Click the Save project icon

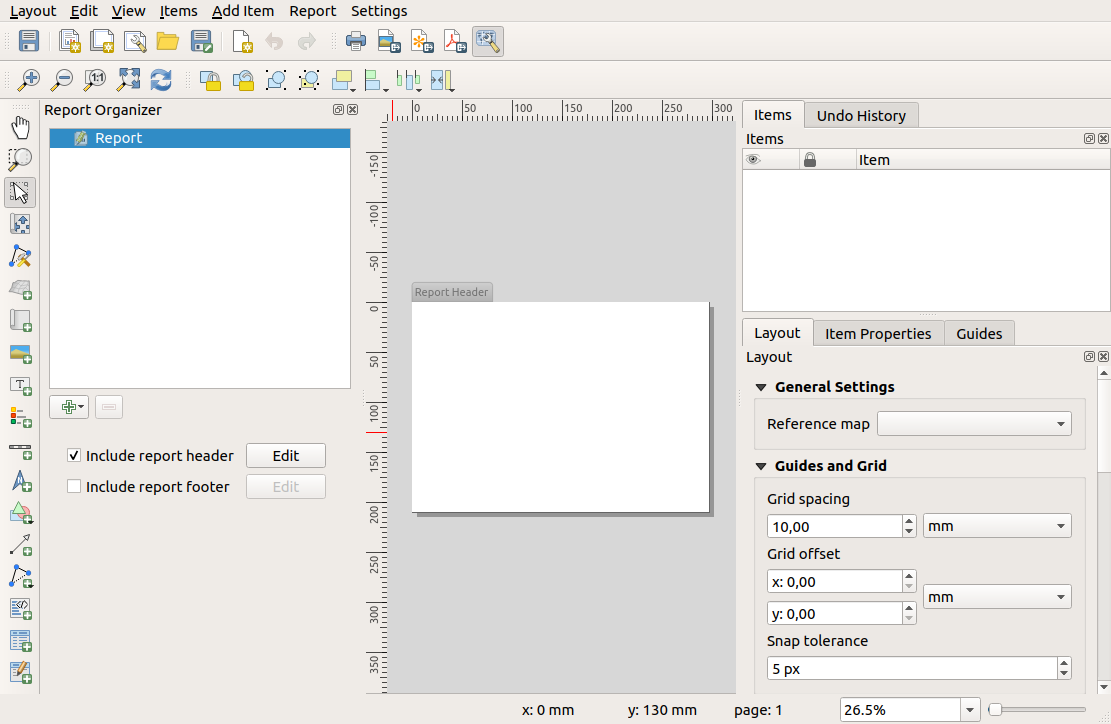coord(29,41)
